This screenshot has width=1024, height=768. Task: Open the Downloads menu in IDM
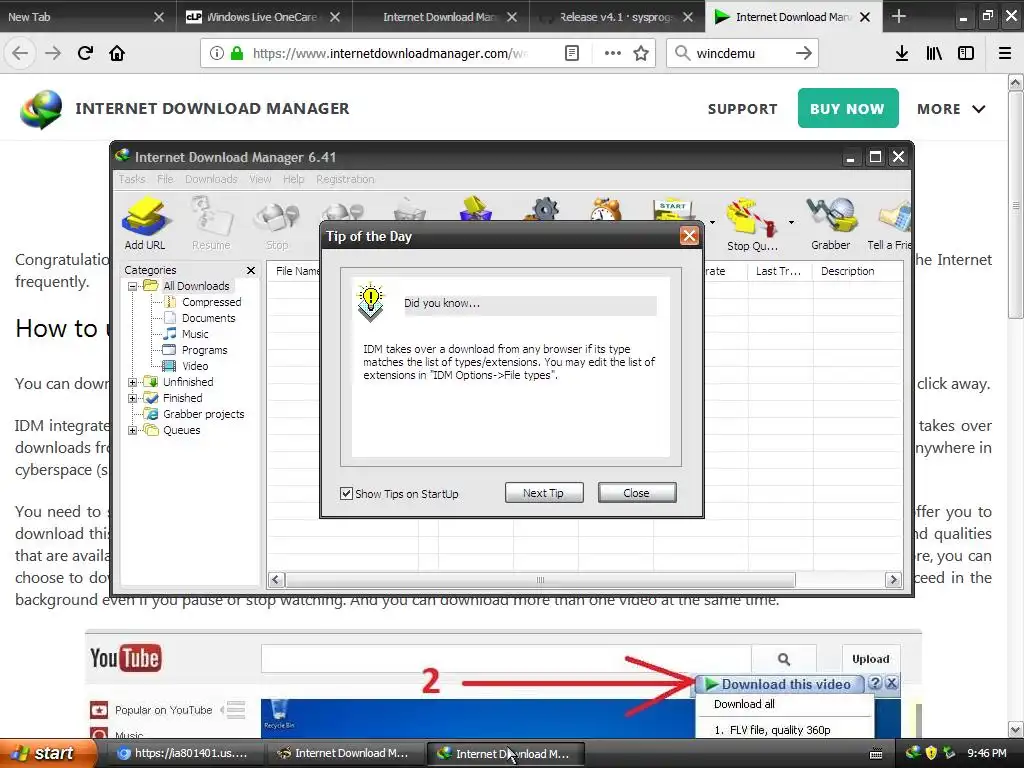tap(211, 179)
